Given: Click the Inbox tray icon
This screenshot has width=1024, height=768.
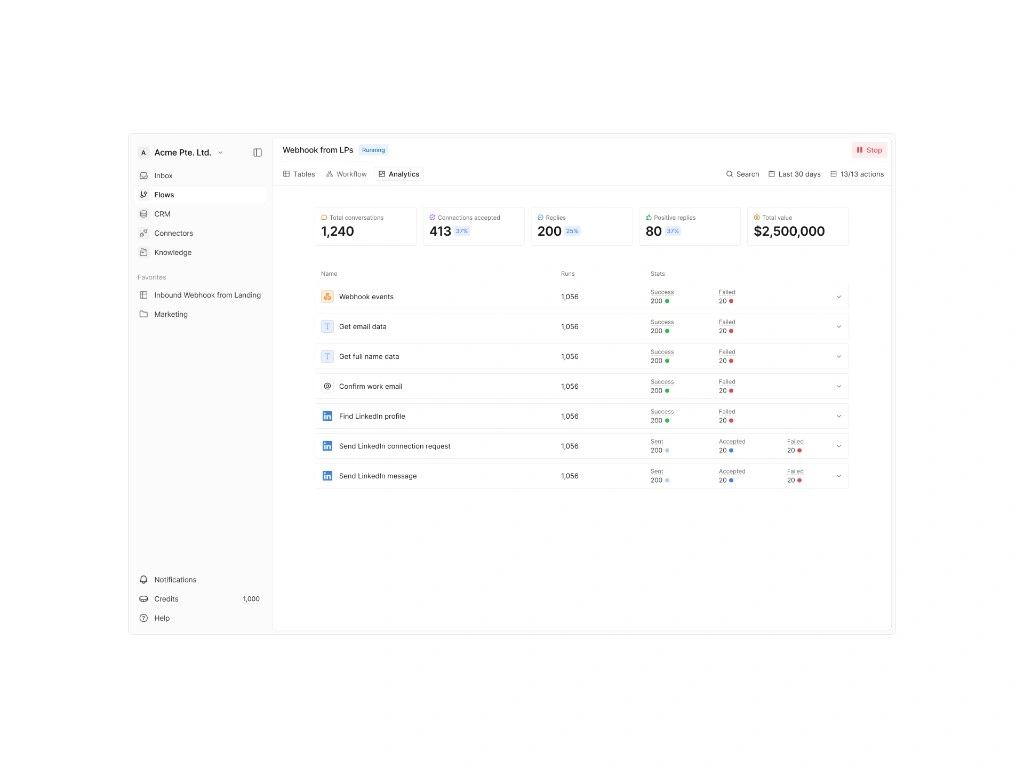Looking at the screenshot, I should [144, 176].
